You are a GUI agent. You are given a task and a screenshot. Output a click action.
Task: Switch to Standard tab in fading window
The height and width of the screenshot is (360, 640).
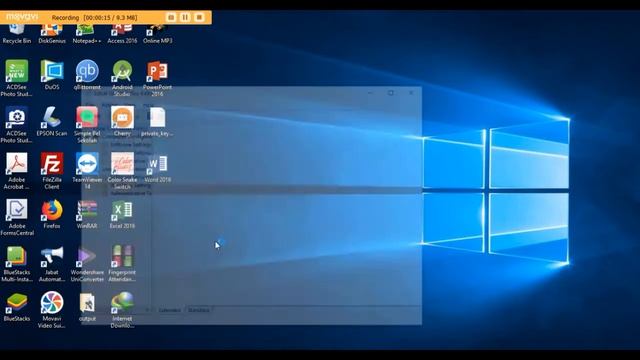coord(199,310)
